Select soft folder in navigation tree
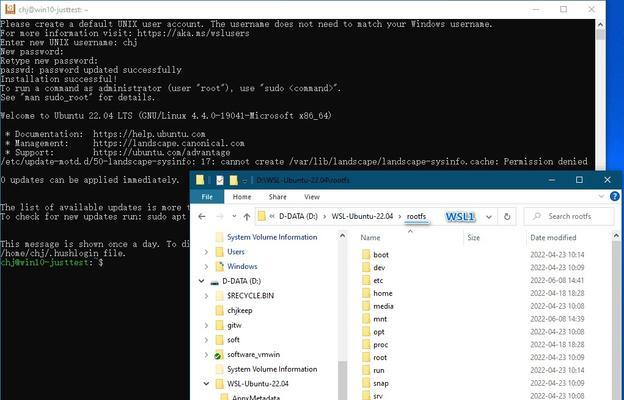Screen dimensions: 624x400 tap(233, 340)
